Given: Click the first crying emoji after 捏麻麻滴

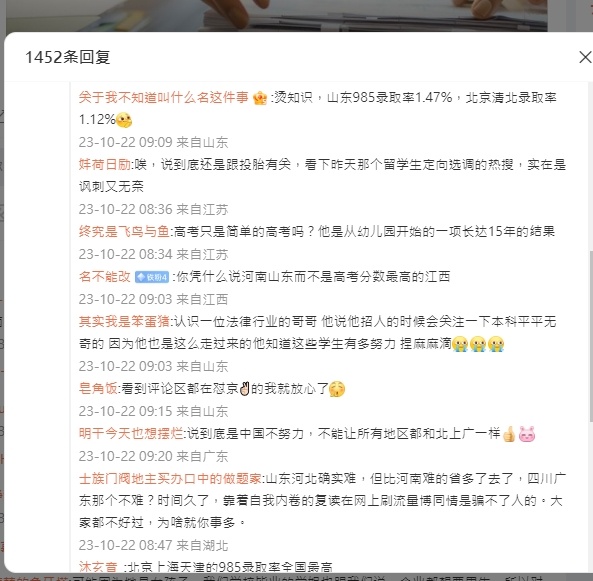Looking at the screenshot, I should pos(460,344).
